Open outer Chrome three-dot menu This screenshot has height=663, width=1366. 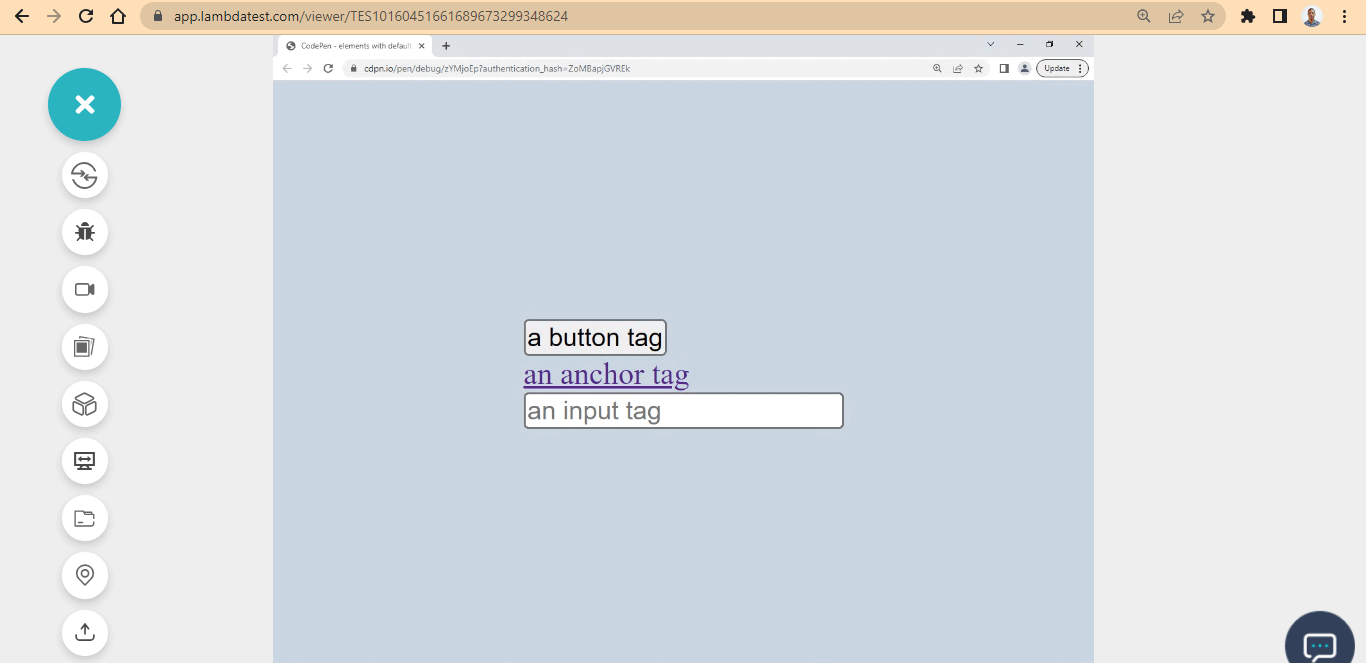1345,16
